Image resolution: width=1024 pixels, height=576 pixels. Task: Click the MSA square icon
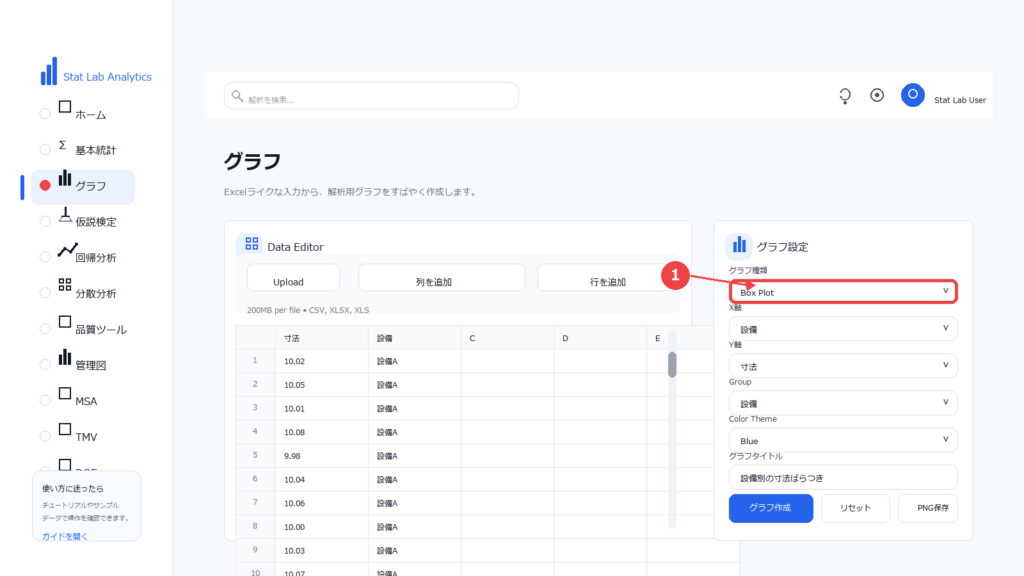(65, 393)
